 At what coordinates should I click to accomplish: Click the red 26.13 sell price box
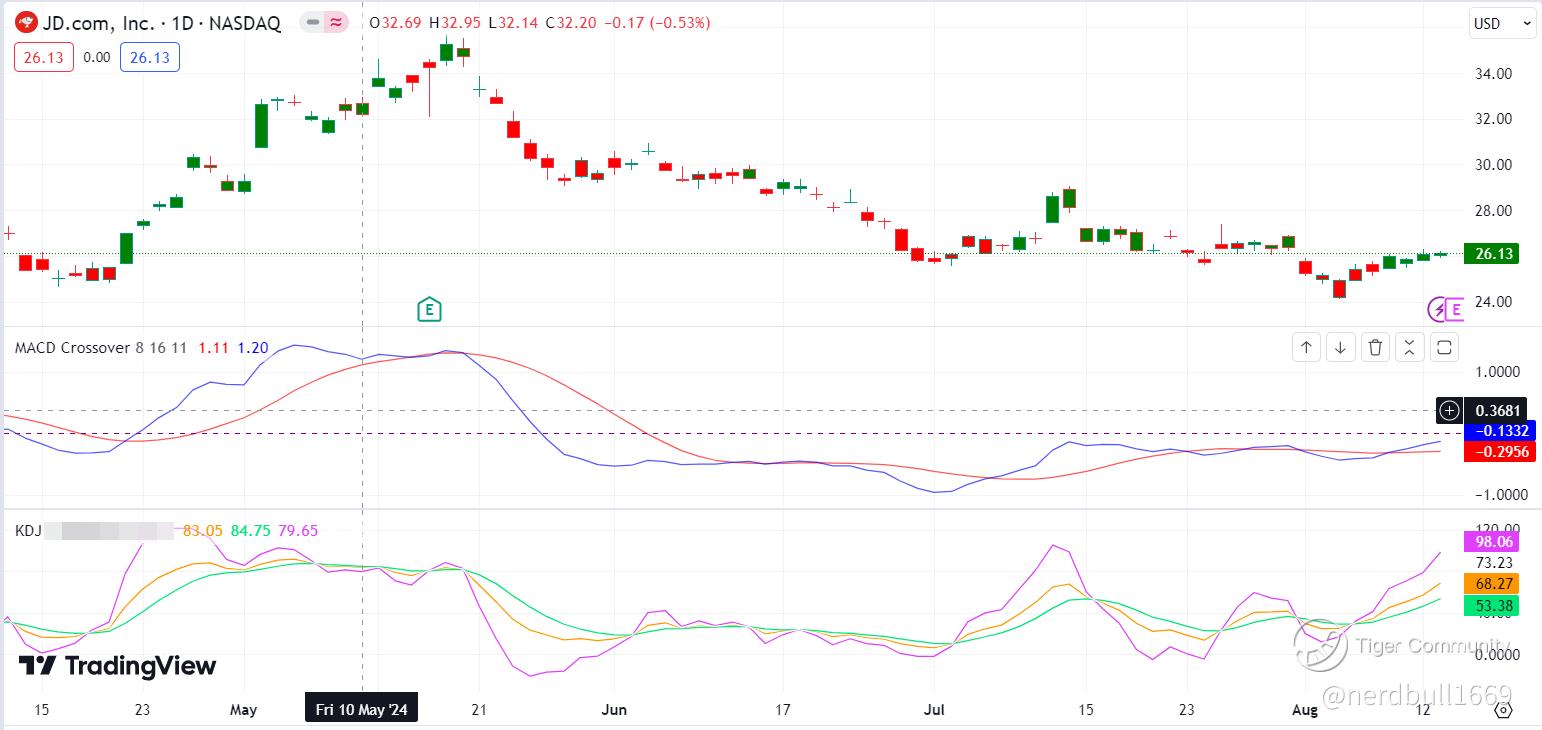(44, 57)
